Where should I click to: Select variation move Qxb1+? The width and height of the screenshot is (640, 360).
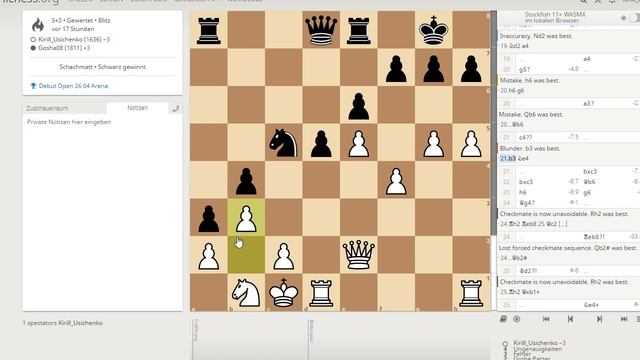click(x=531, y=292)
